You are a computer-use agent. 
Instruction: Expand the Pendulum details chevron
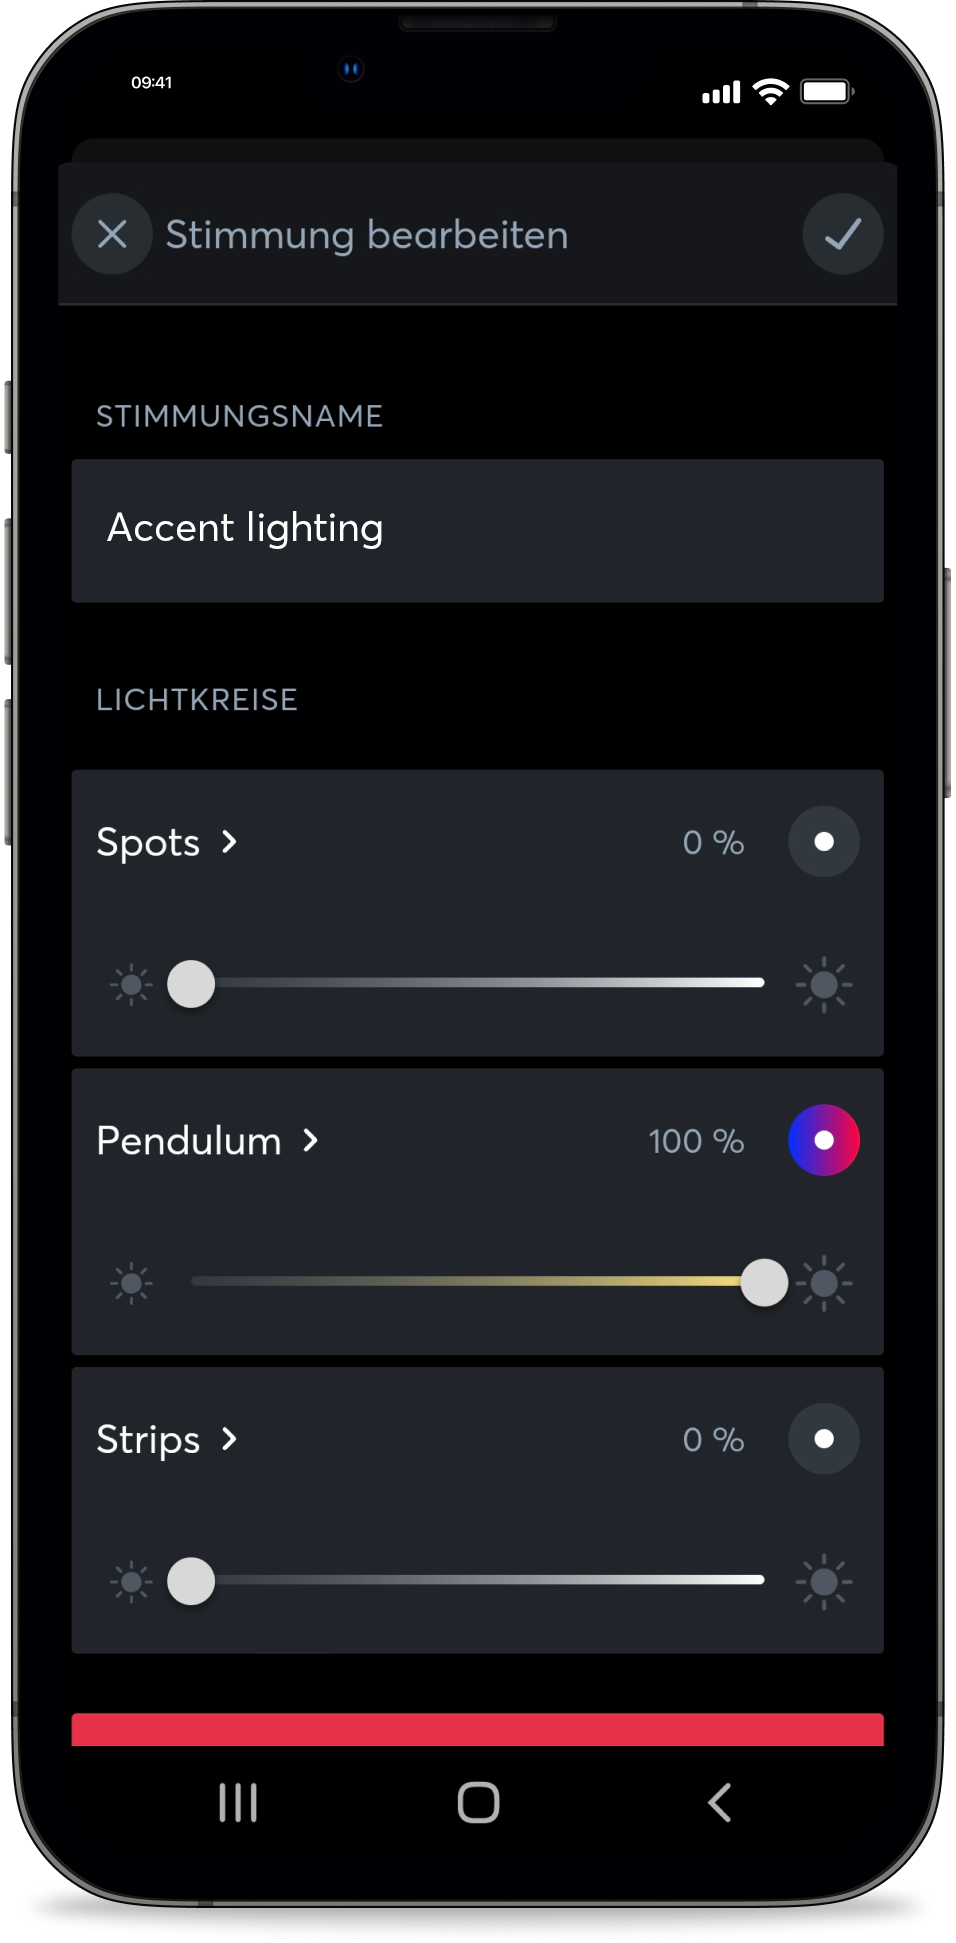311,1140
